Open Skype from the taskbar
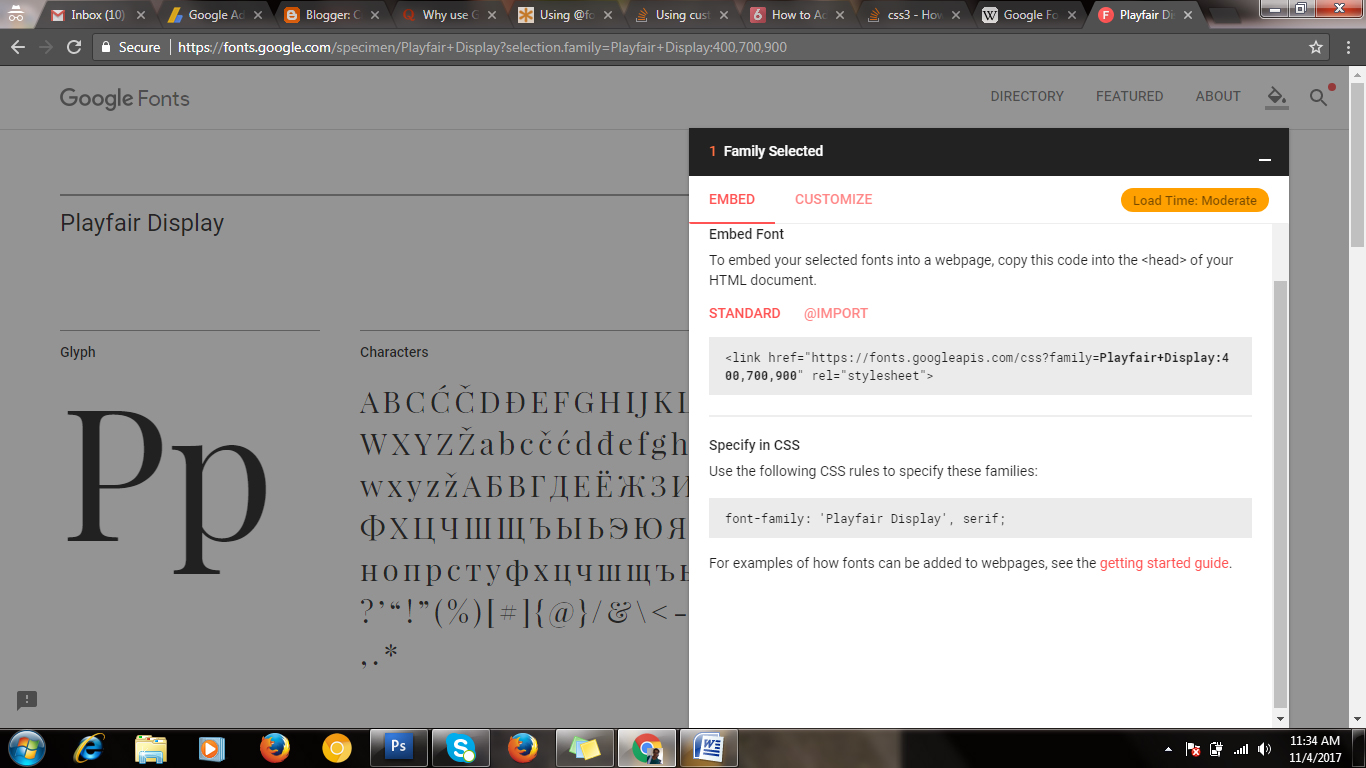This screenshot has height=768, width=1366. (460, 747)
